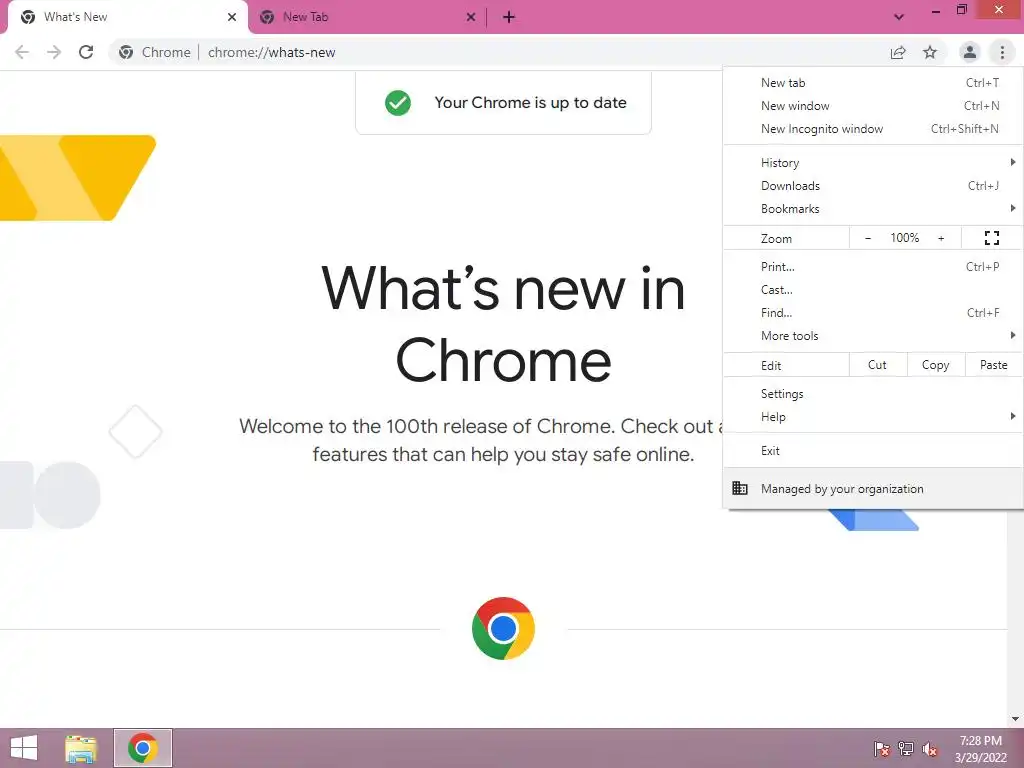Open the tab search dropdown chevron

tap(899, 17)
